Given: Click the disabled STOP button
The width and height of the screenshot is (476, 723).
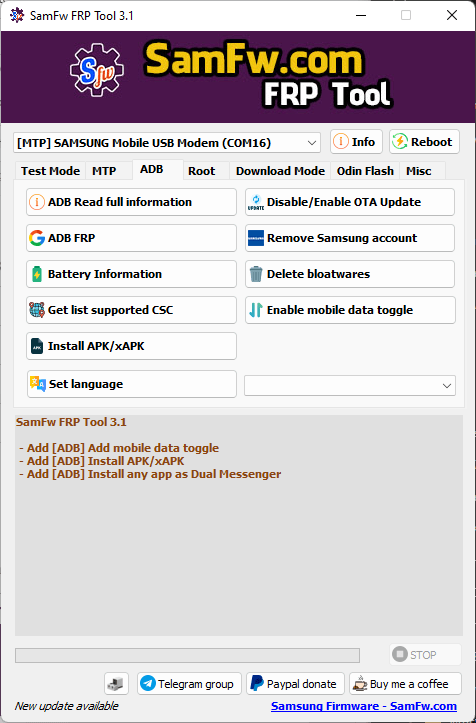Looking at the screenshot, I should [425, 655].
